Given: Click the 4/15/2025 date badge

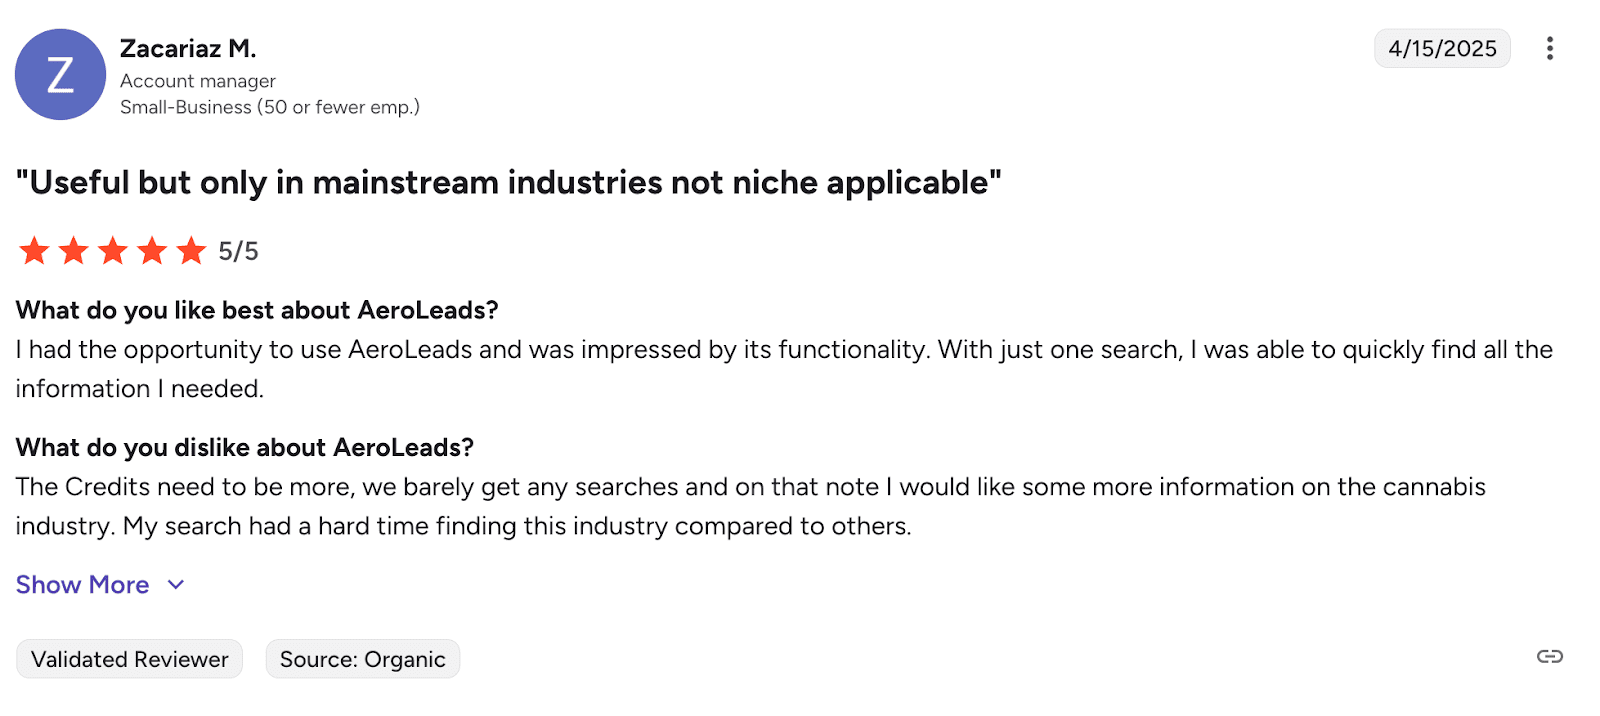Looking at the screenshot, I should [x=1441, y=49].
